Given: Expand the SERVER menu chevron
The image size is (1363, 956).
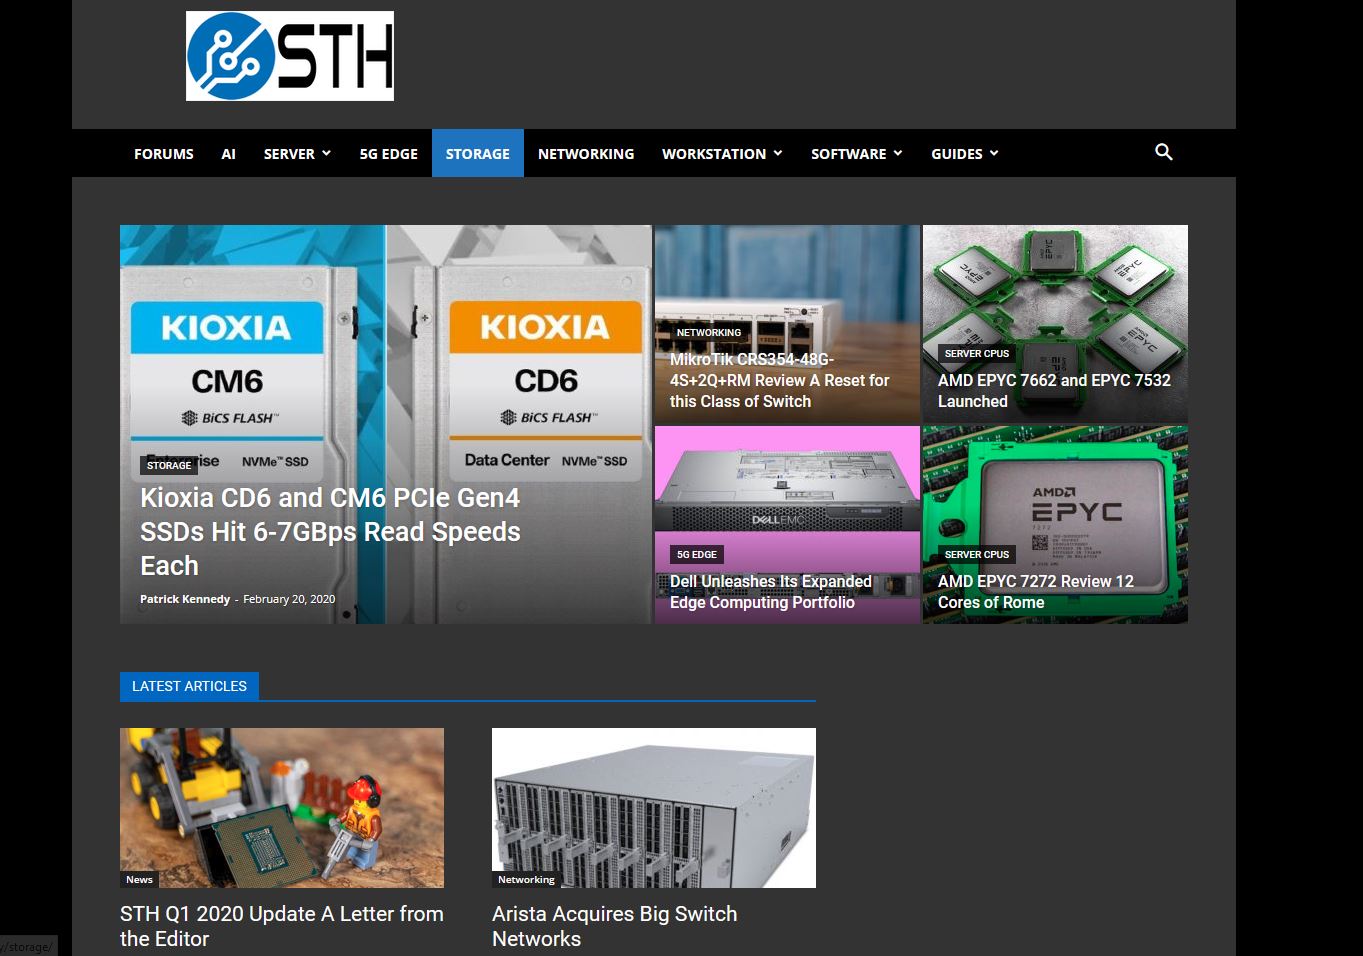Looking at the screenshot, I should pos(325,153).
